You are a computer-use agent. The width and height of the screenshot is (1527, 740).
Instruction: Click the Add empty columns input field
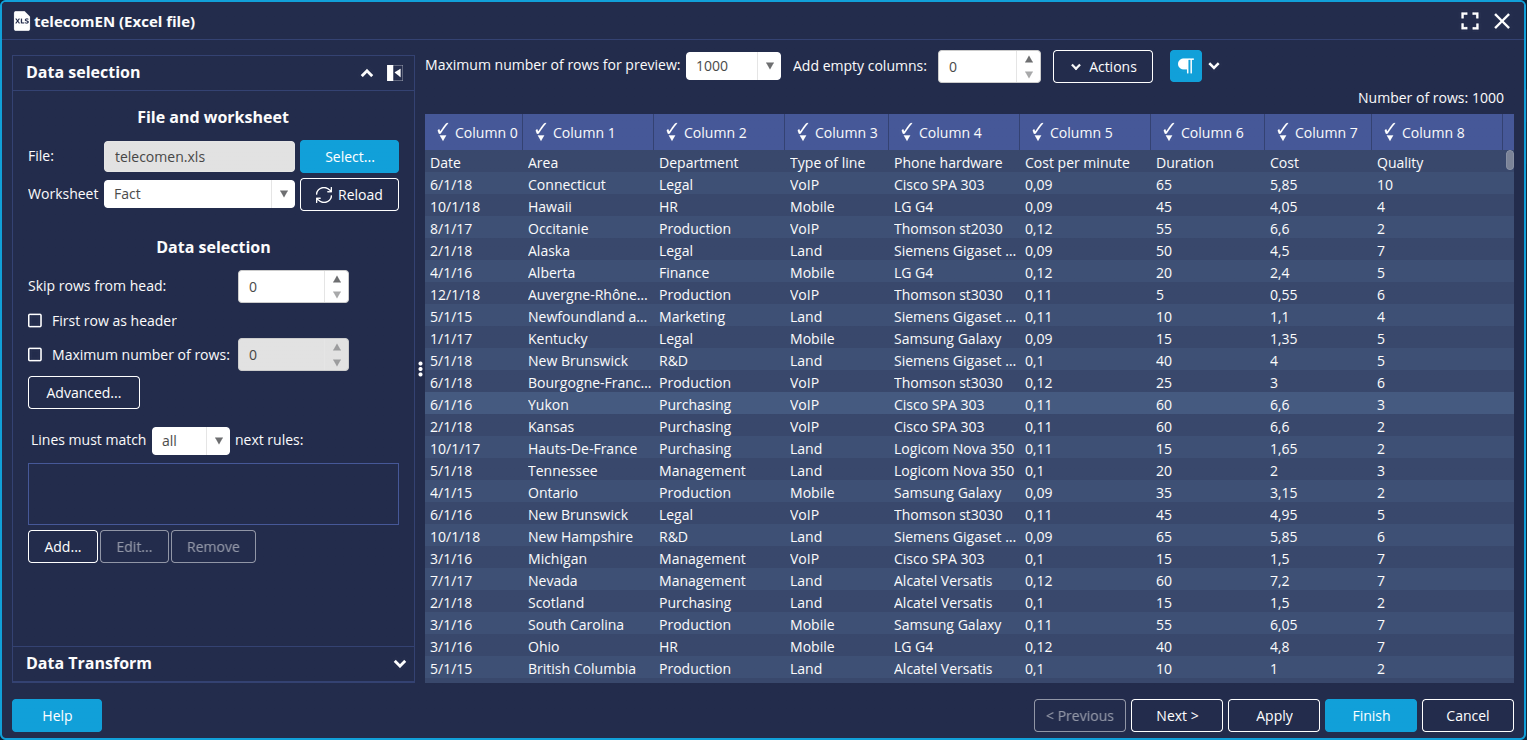click(977, 67)
